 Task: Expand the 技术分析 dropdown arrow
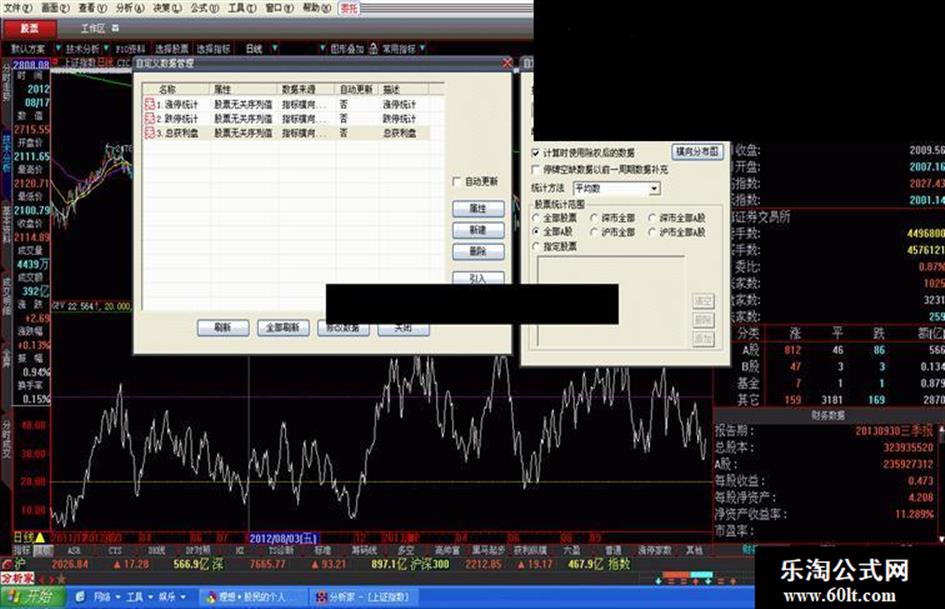(106, 48)
